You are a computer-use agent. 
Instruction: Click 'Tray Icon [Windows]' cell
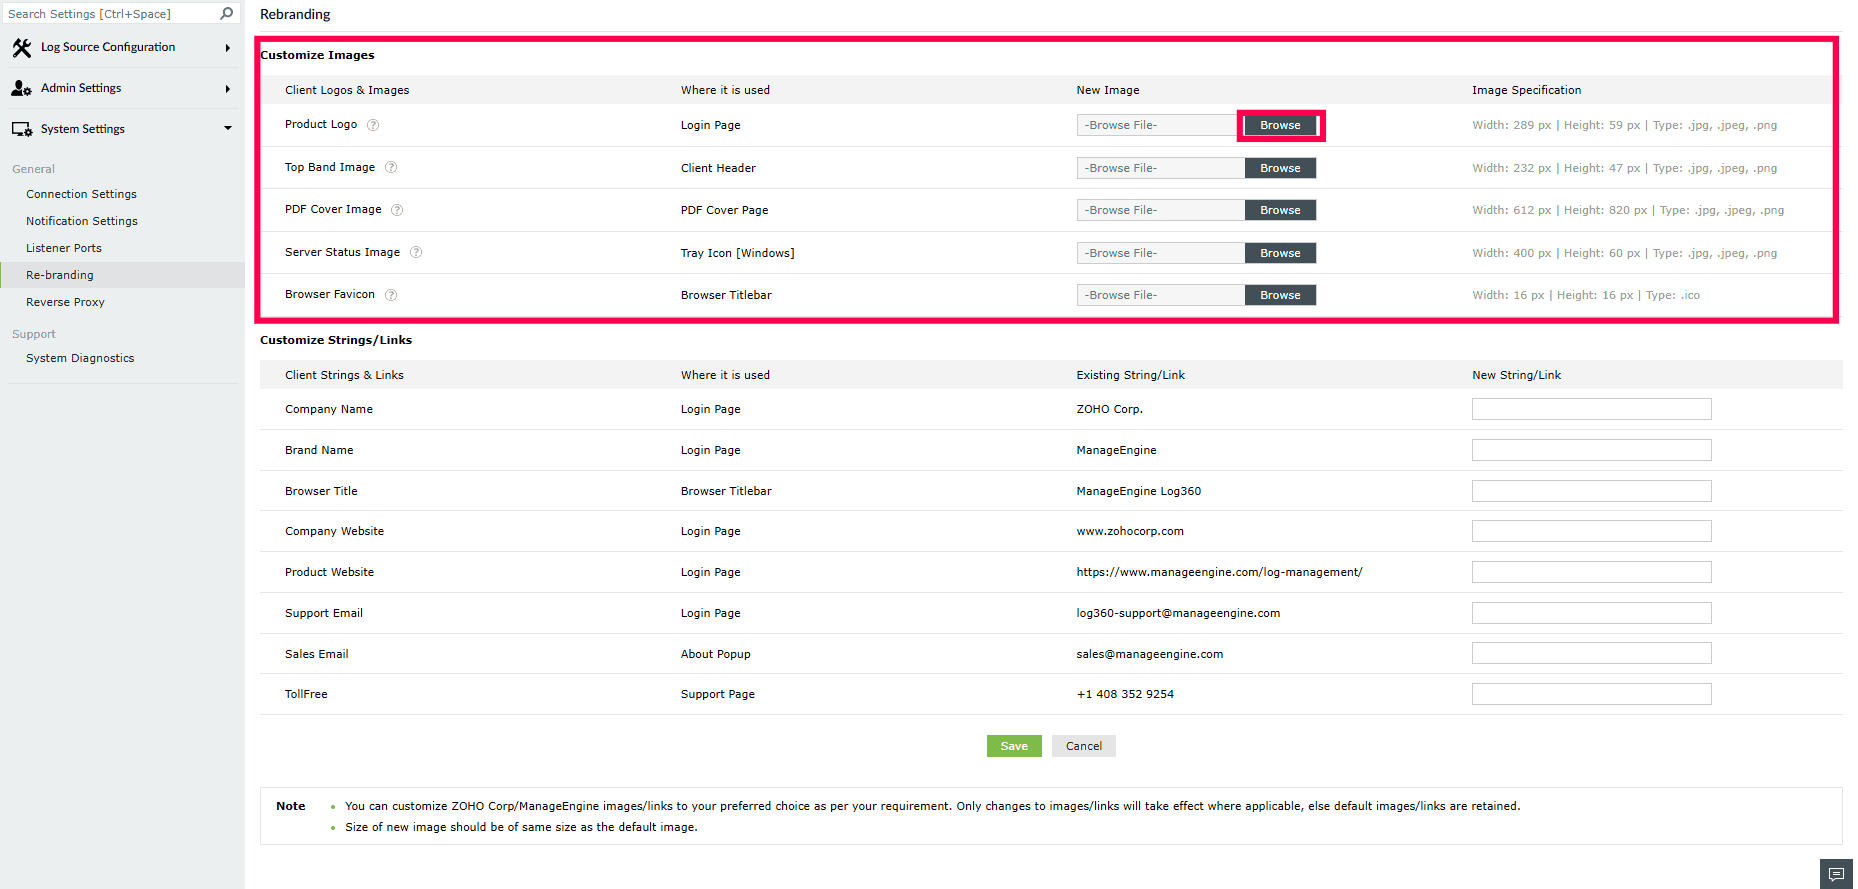click(x=738, y=253)
